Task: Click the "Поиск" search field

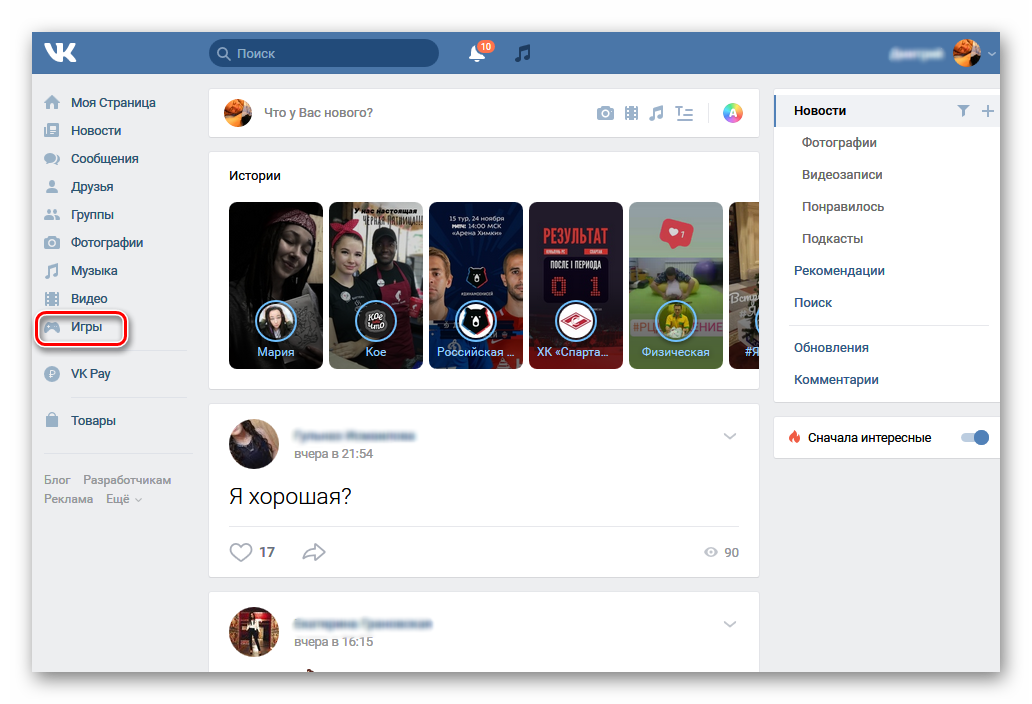Action: point(324,53)
